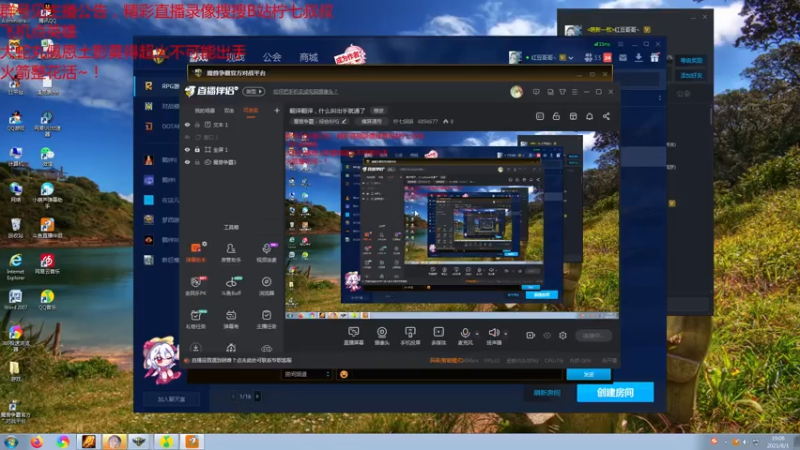Add 直播屏幕 screen capture source

pos(354,335)
